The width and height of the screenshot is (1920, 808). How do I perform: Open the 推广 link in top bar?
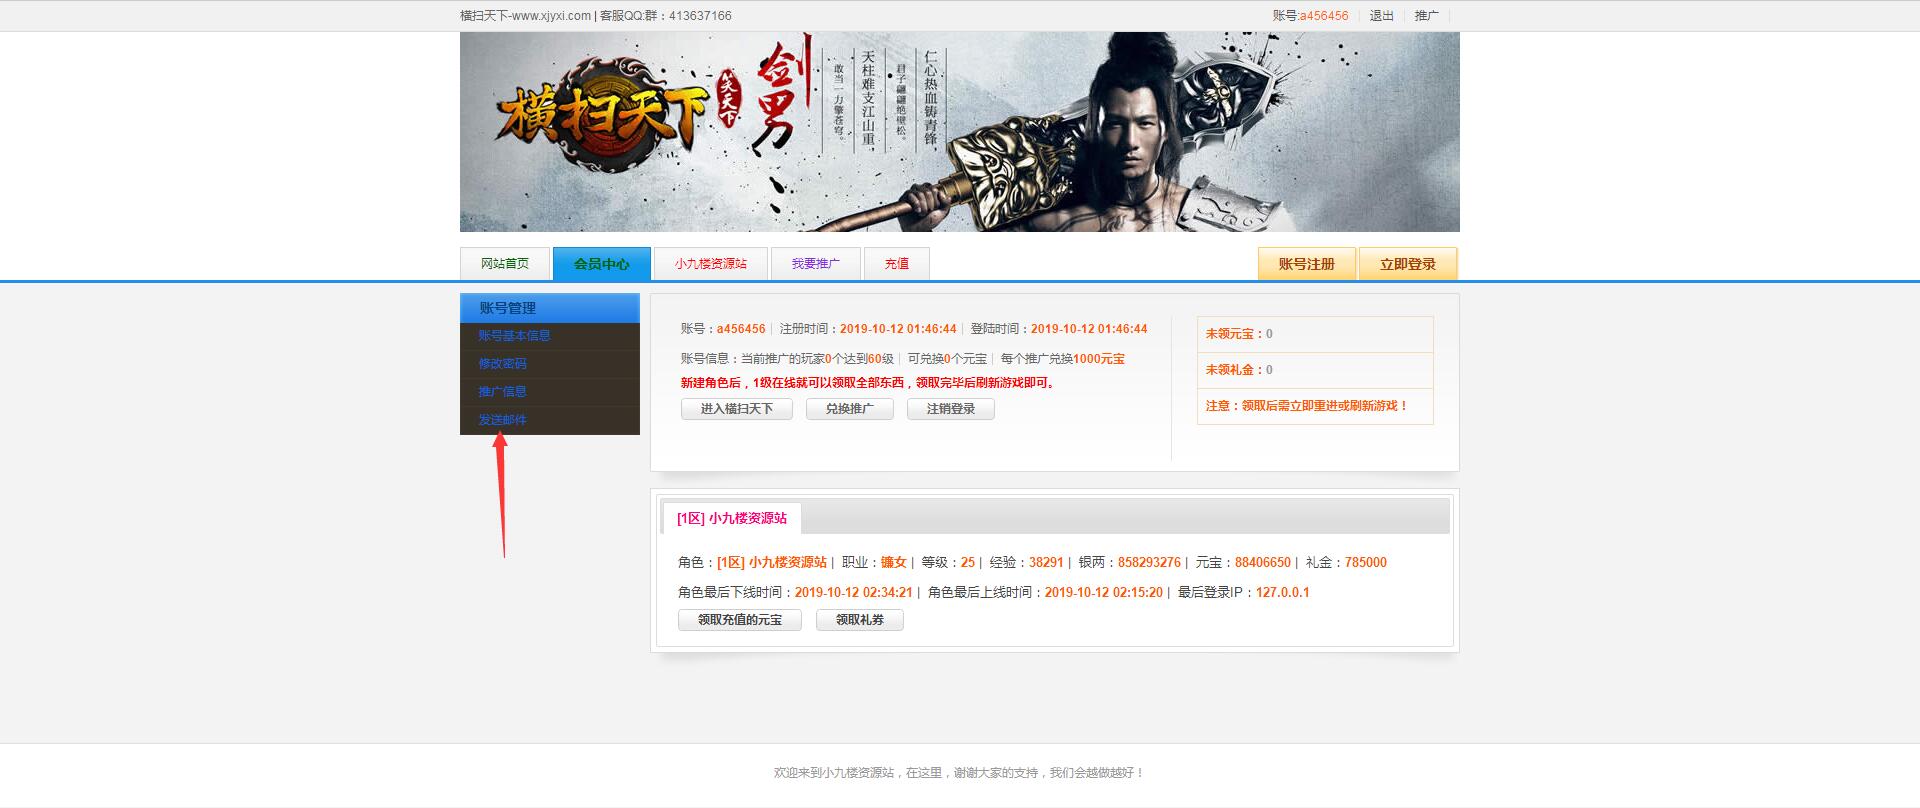[x=1426, y=16]
